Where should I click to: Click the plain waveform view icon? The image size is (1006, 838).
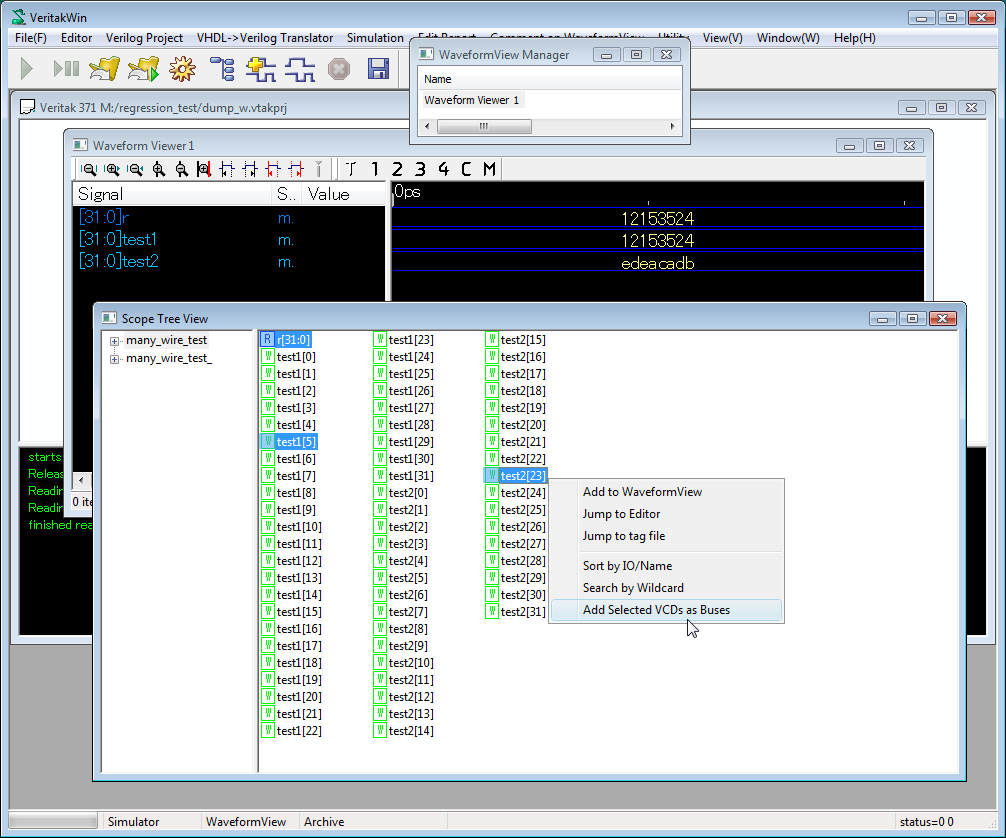click(300, 69)
